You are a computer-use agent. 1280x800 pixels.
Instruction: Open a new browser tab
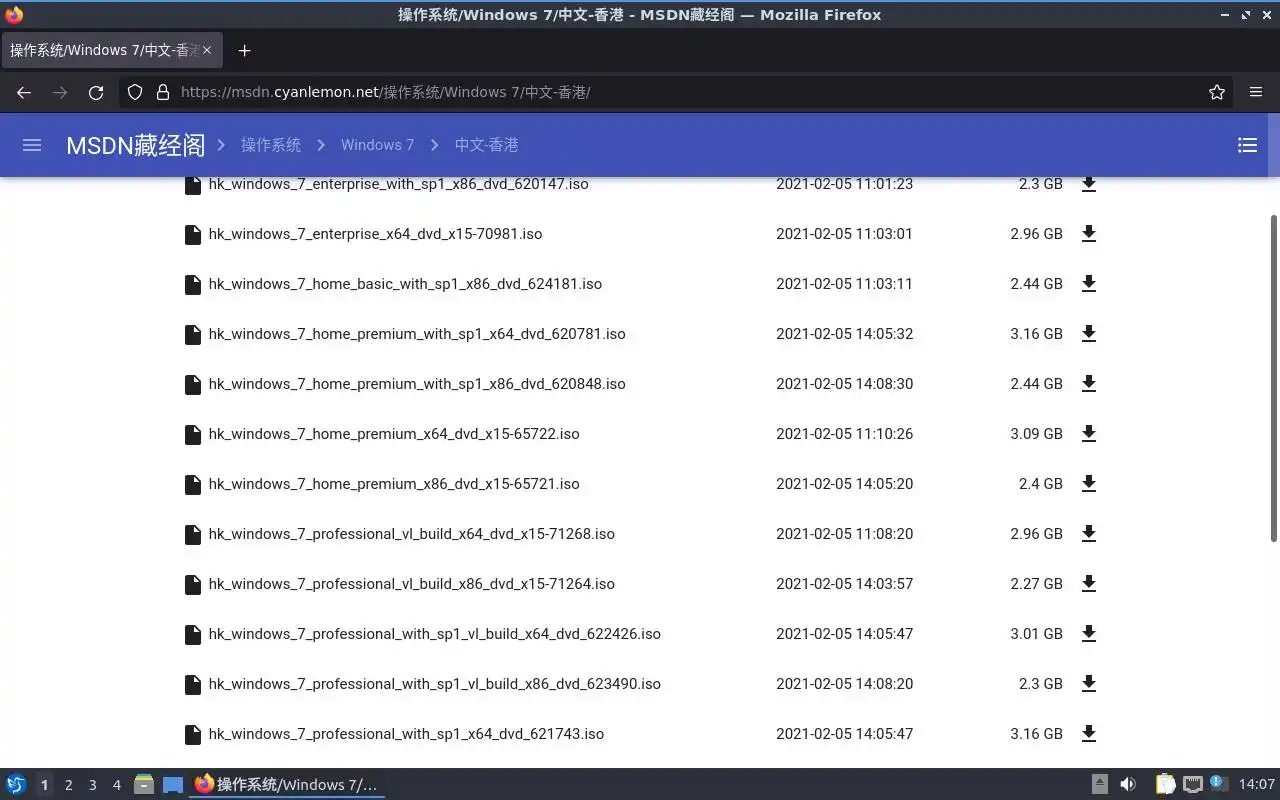tap(244, 50)
